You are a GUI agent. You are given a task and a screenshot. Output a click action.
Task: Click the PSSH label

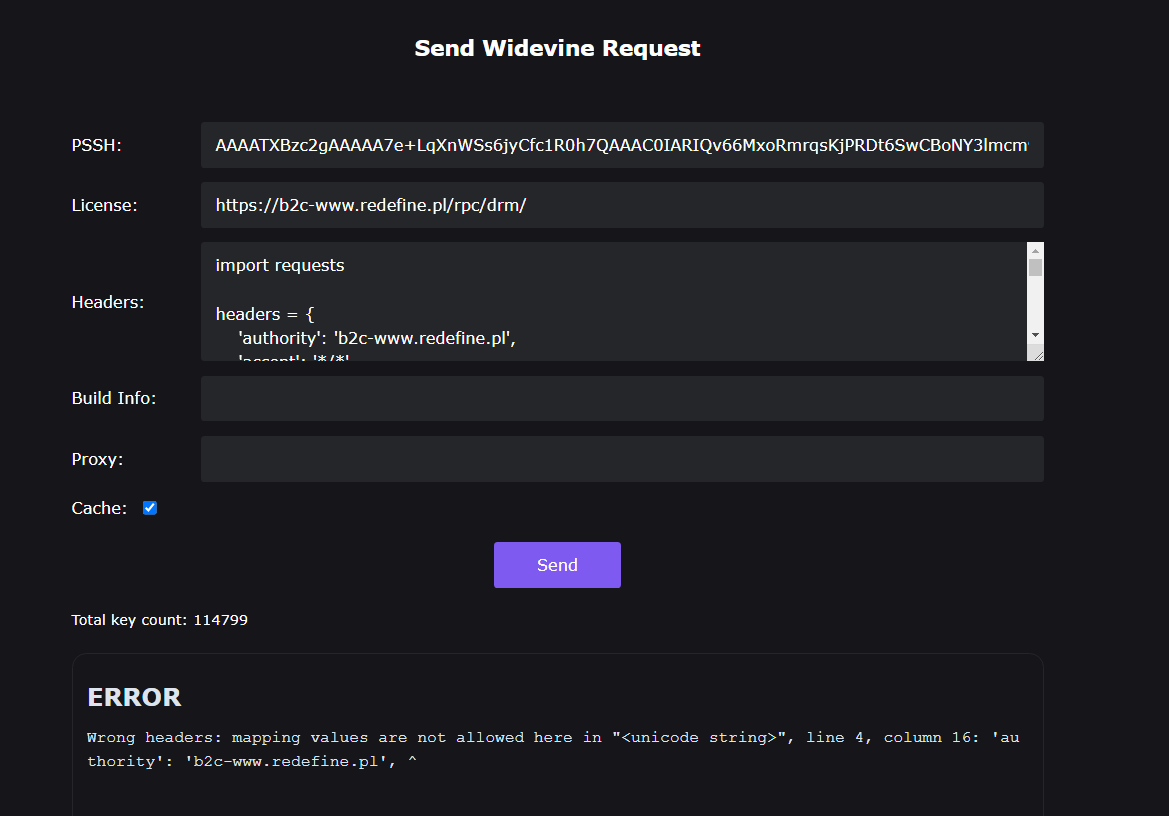point(96,146)
